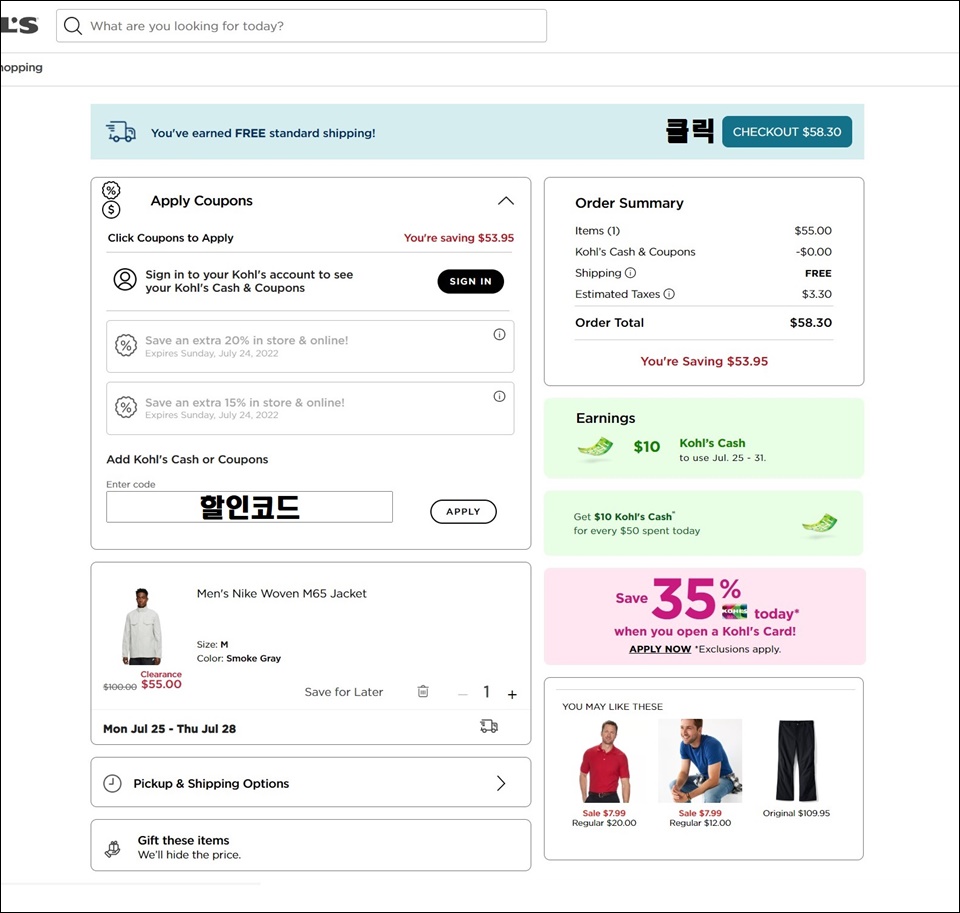The image size is (960, 913).
Task: Click the Kohl's logo
Action: click(x=20, y=25)
